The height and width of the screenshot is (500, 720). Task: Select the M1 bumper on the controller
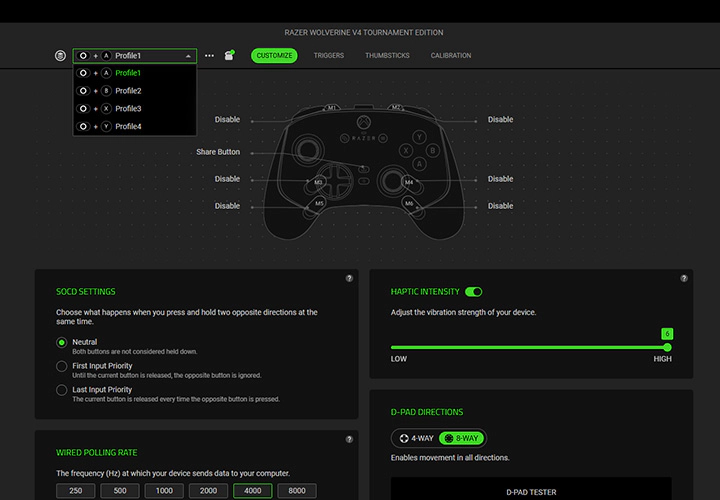point(332,108)
